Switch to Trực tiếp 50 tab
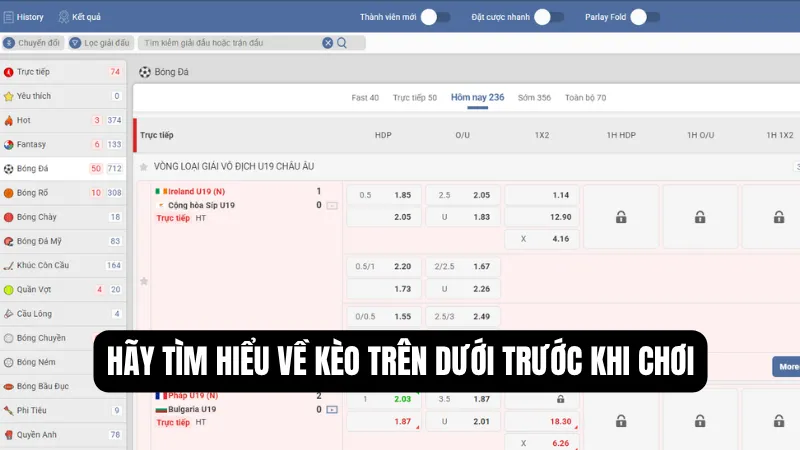 415,97
